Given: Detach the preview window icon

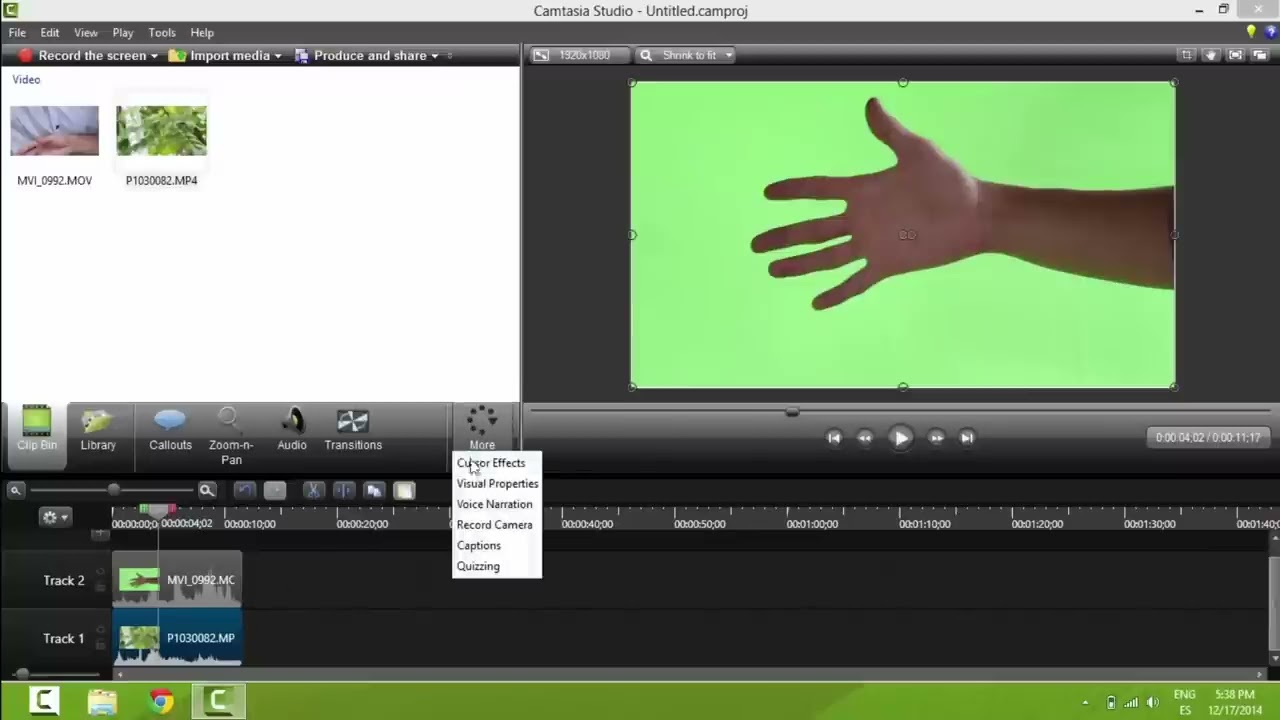Looking at the screenshot, I should 1259,55.
